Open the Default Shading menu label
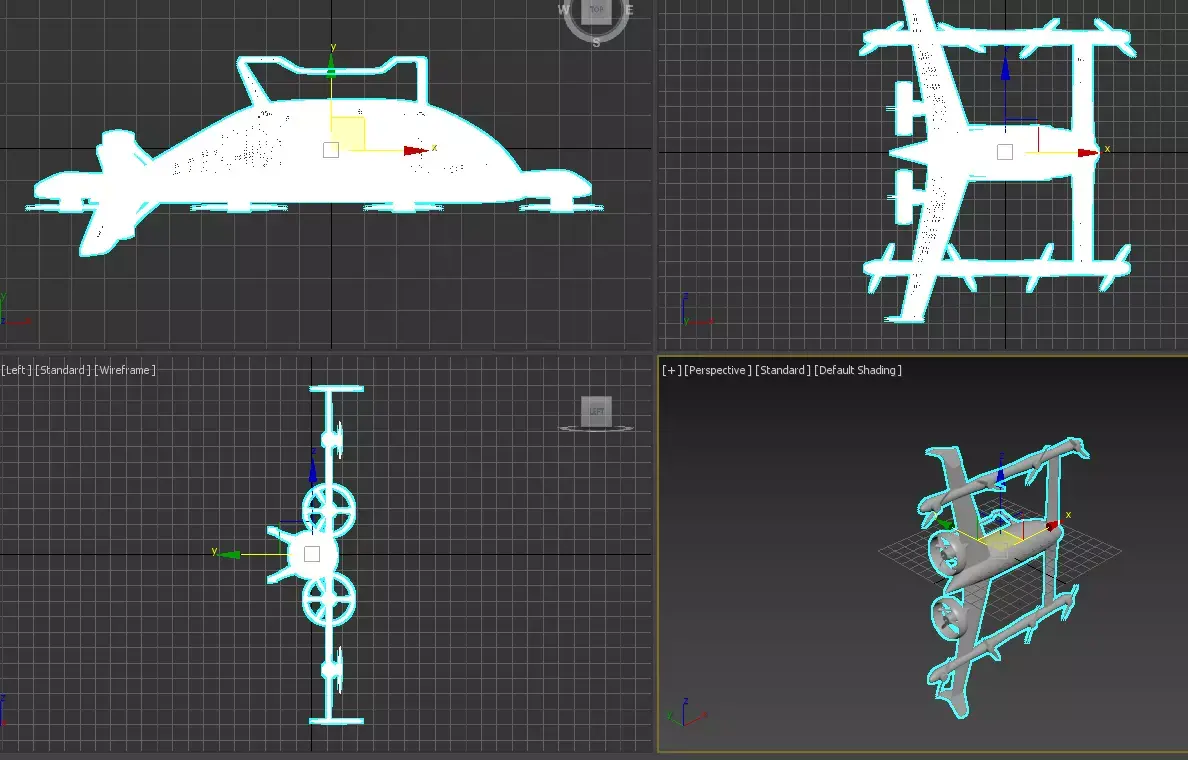 coord(858,370)
